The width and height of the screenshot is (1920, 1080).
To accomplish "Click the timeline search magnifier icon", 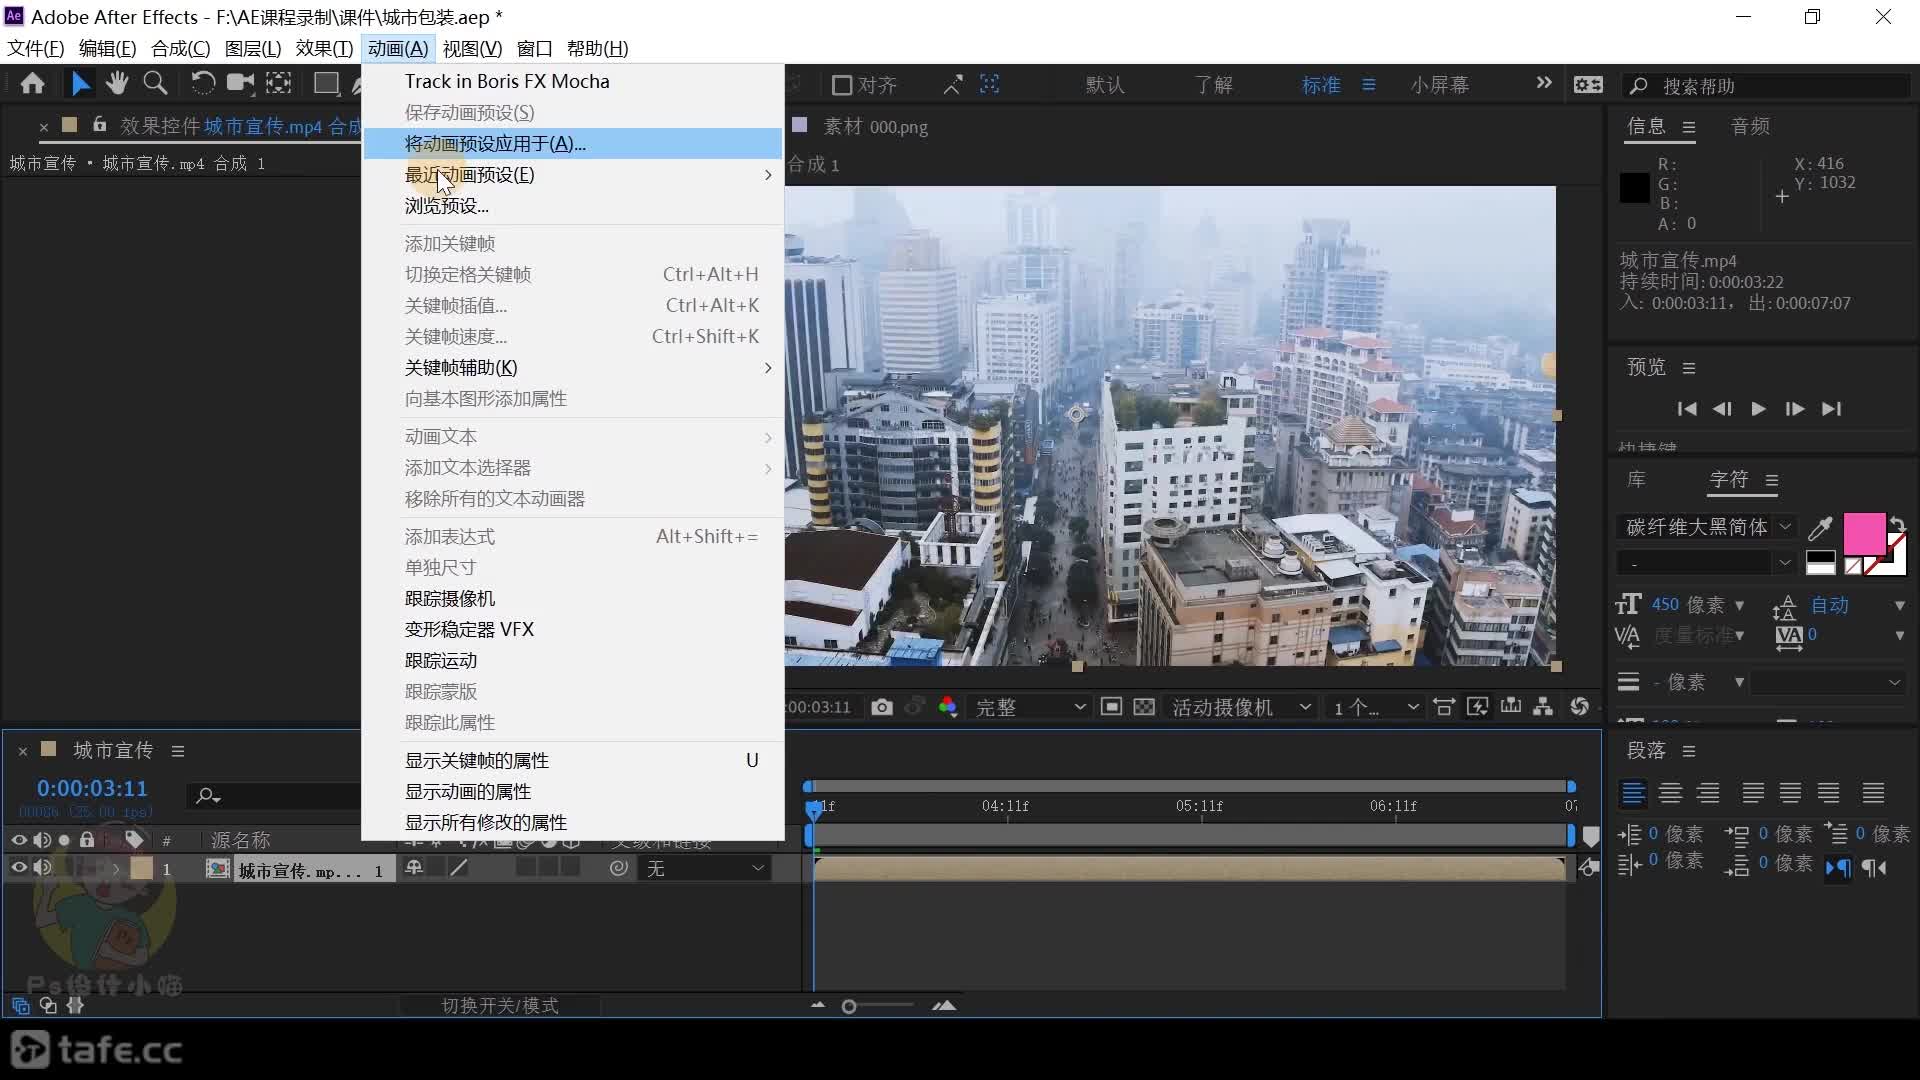I will 208,796.
